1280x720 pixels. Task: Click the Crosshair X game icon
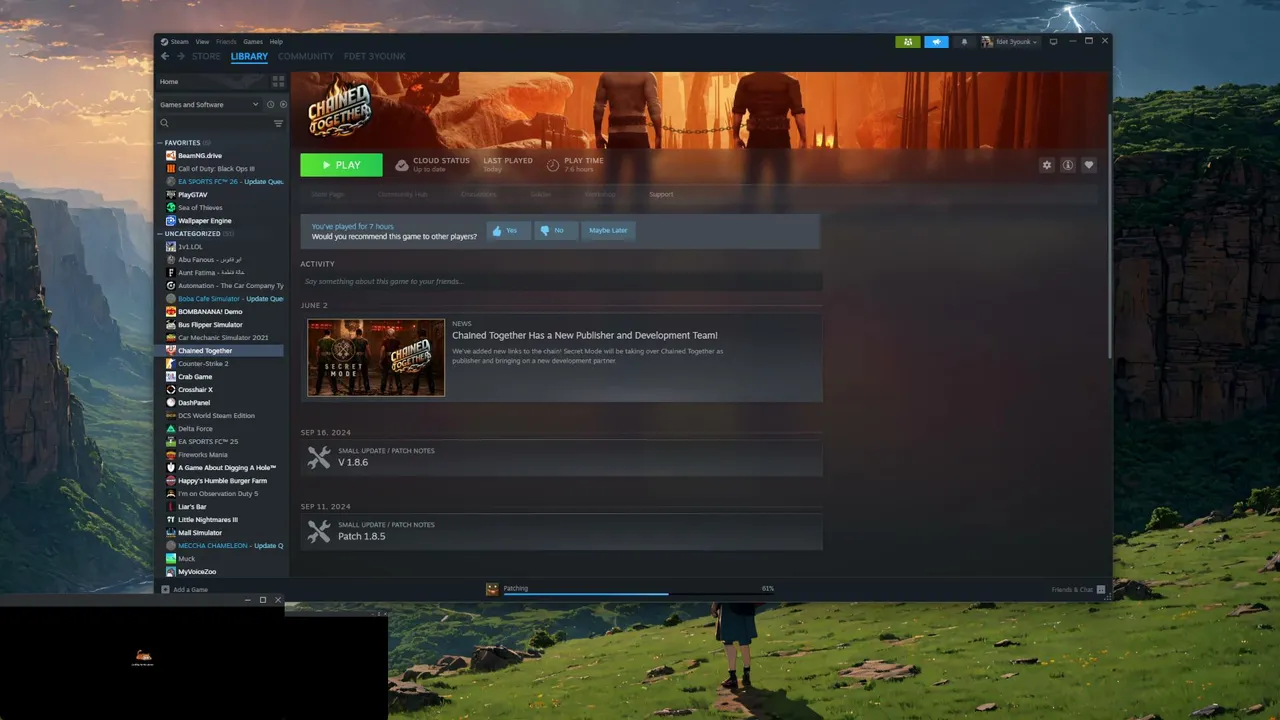pyautogui.click(x=171, y=390)
